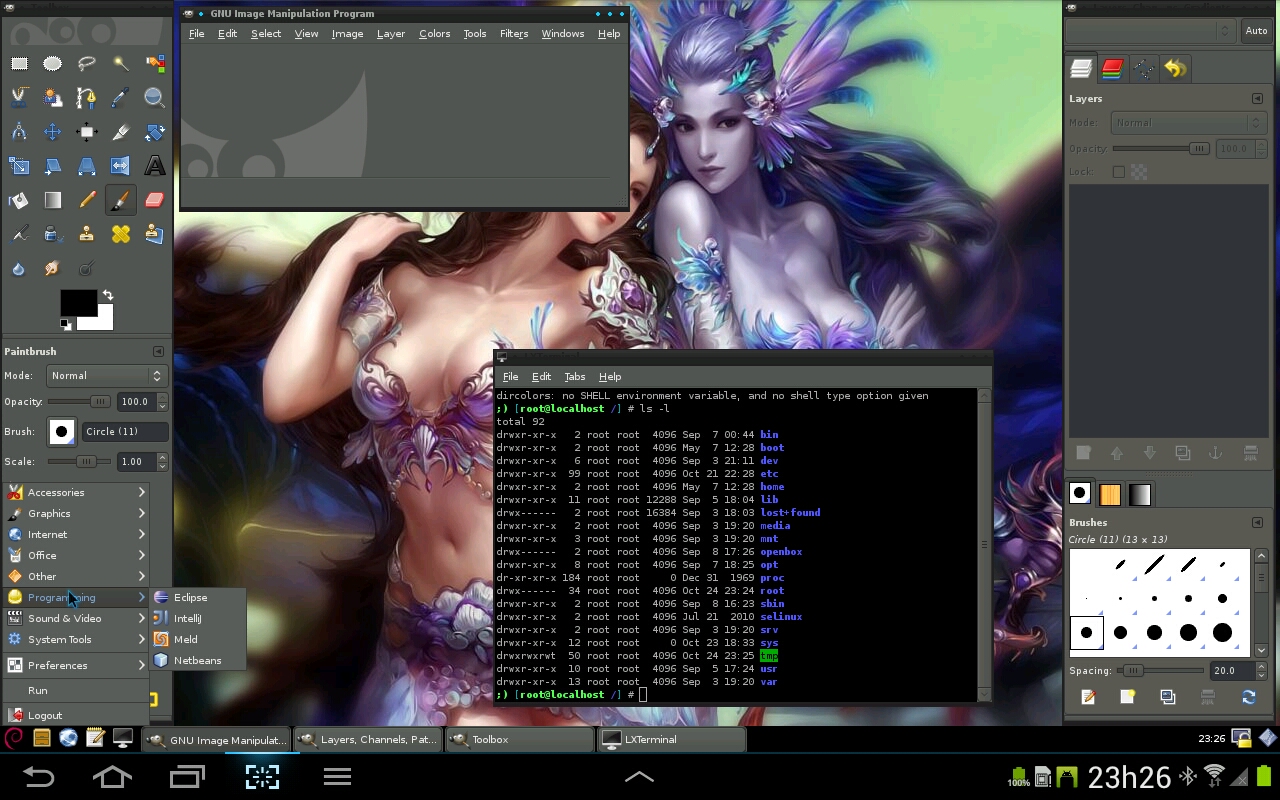1280x800 pixels.
Task: Adjust the Paintbrush Opacity slider
Action: pyautogui.click(x=80, y=402)
